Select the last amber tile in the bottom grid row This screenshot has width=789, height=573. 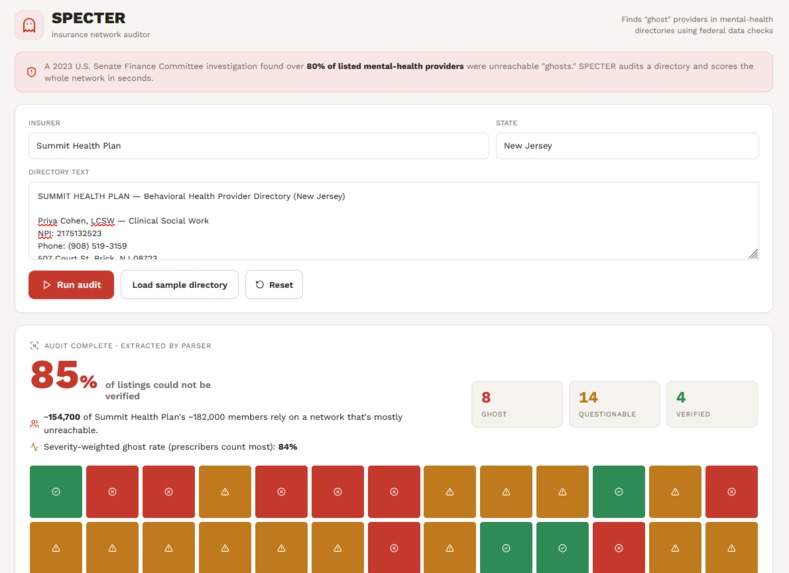coord(731,547)
